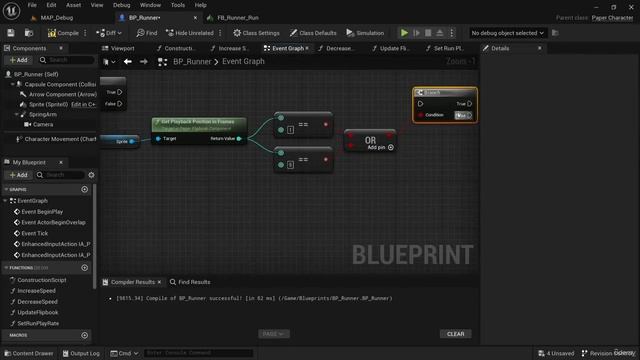Open the Content Drawer

pos(29,353)
